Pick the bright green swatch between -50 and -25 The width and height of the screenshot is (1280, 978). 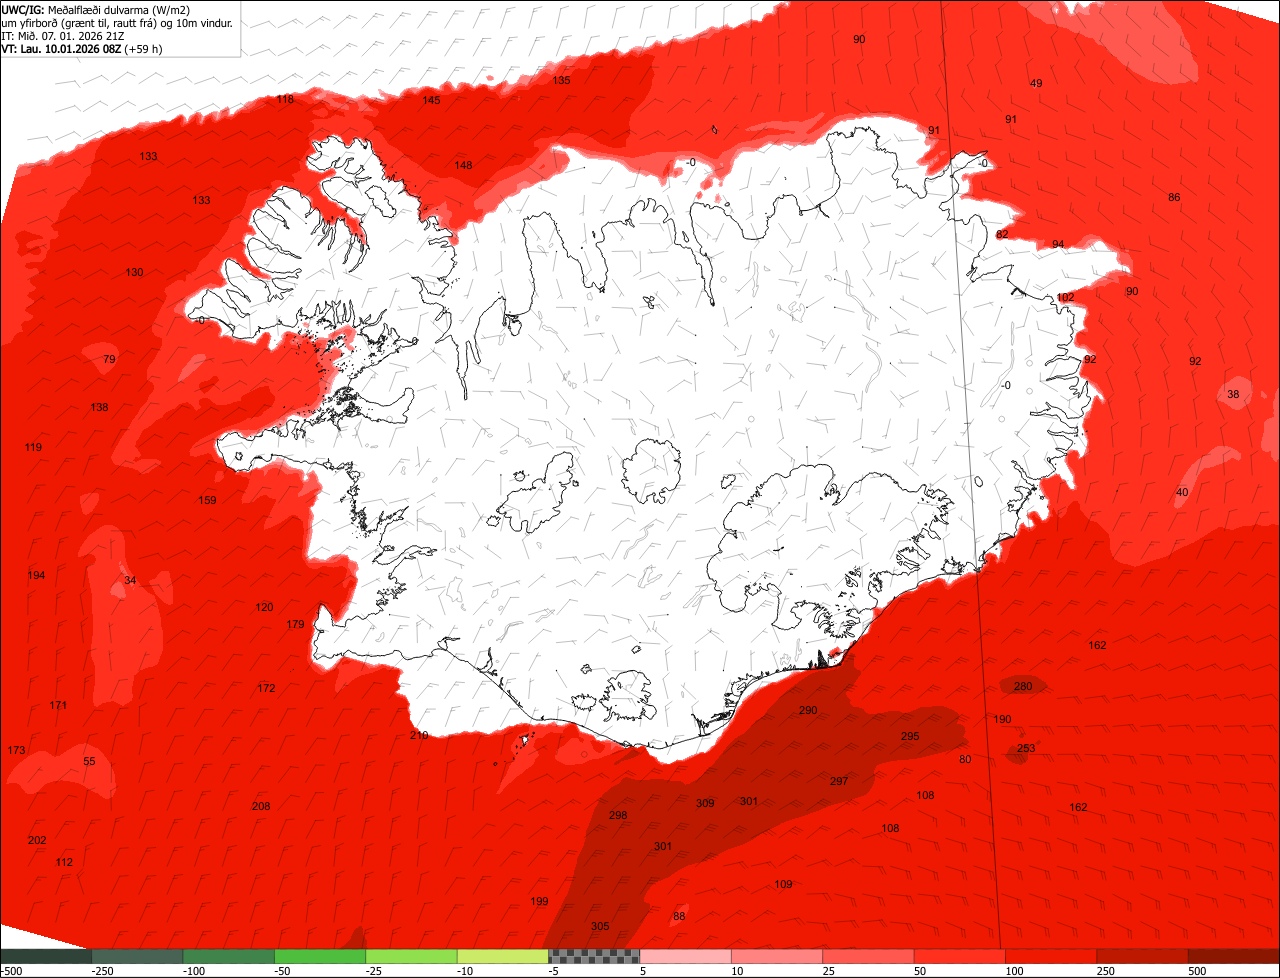(x=320, y=956)
